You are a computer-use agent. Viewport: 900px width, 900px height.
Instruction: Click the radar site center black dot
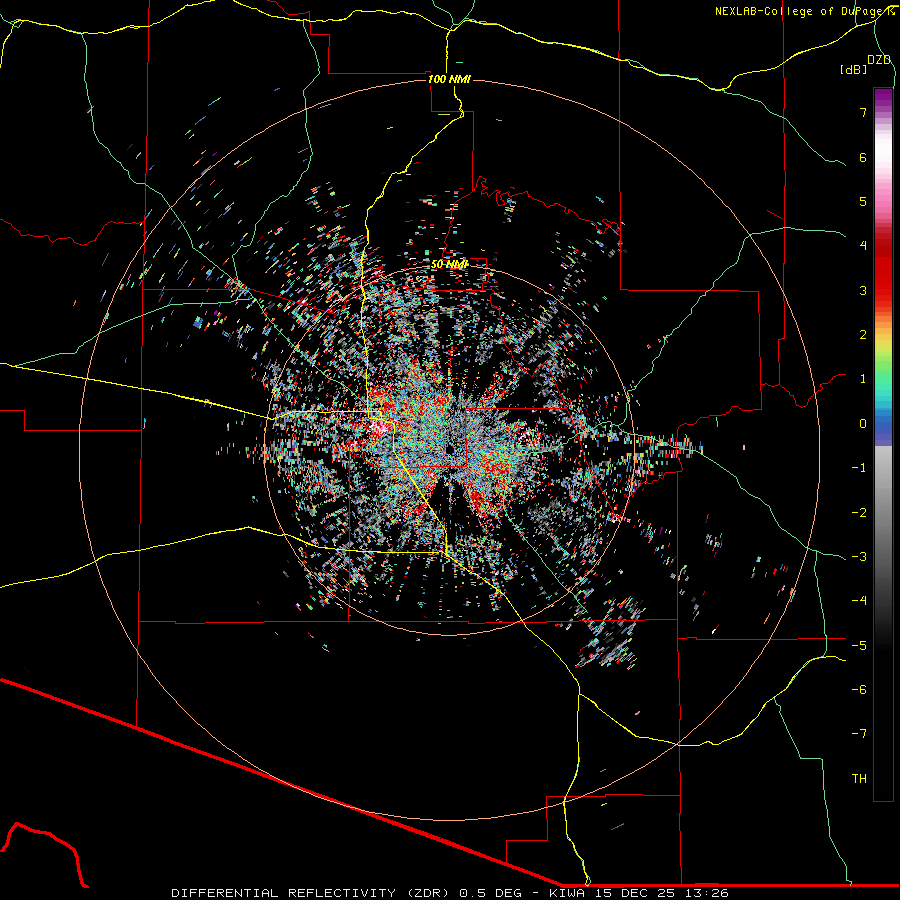click(449, 448)
